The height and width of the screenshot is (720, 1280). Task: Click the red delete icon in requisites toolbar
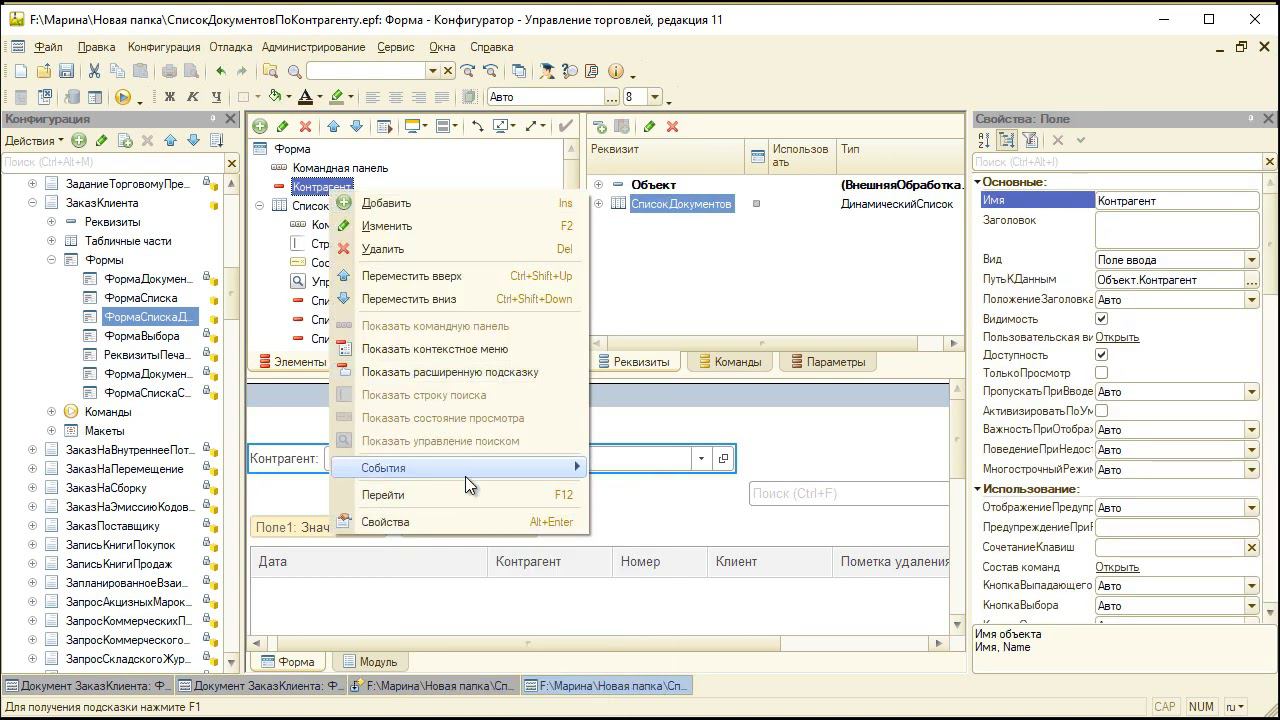(672, 126)
